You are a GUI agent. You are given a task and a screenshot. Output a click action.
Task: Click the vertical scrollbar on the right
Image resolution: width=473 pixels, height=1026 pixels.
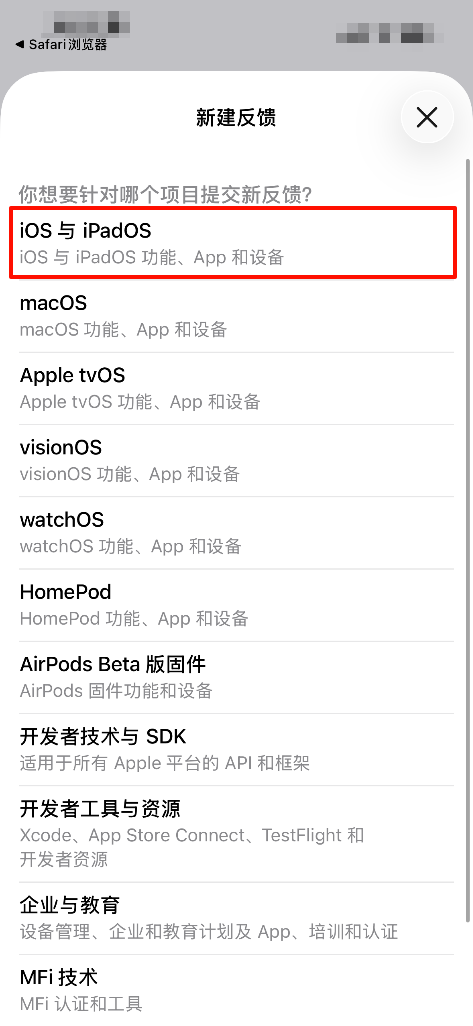(467, 540)
